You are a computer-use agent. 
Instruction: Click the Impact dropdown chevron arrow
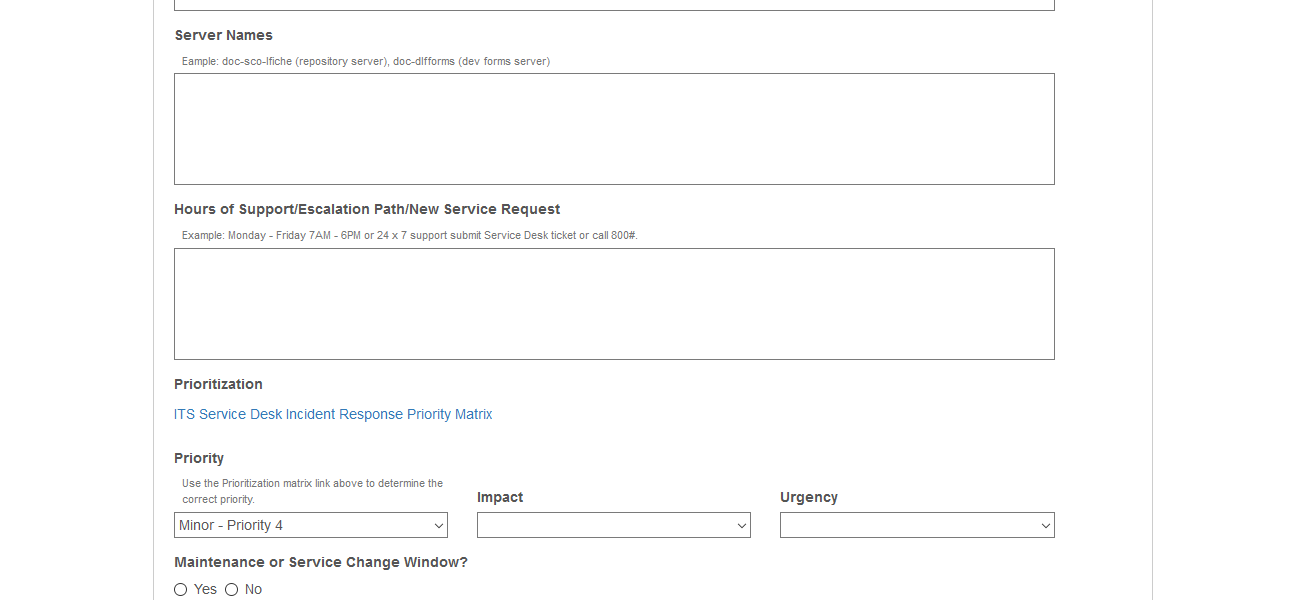coord(741,526)
